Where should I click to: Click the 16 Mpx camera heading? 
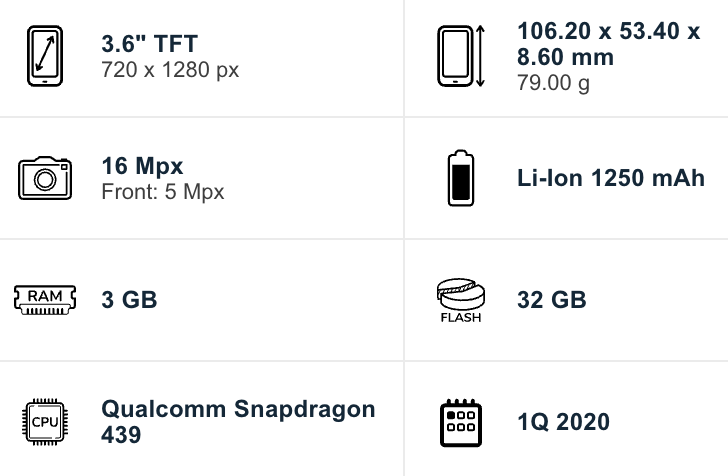point(143,166)
